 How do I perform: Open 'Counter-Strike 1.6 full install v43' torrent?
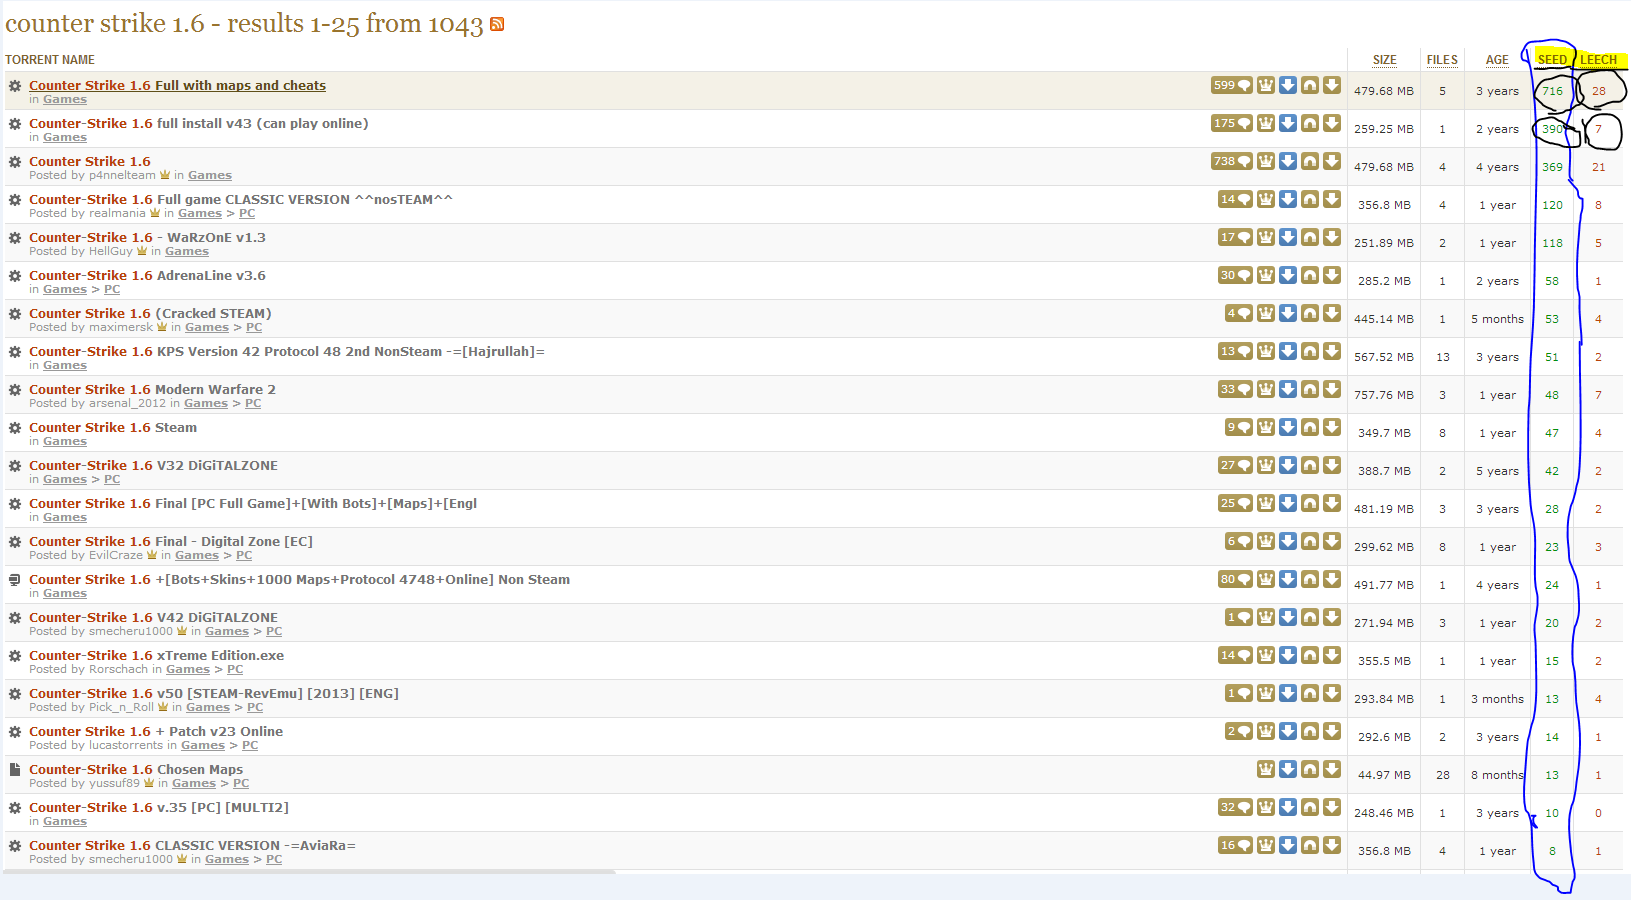pyautogui.click(x=198, y=123)
